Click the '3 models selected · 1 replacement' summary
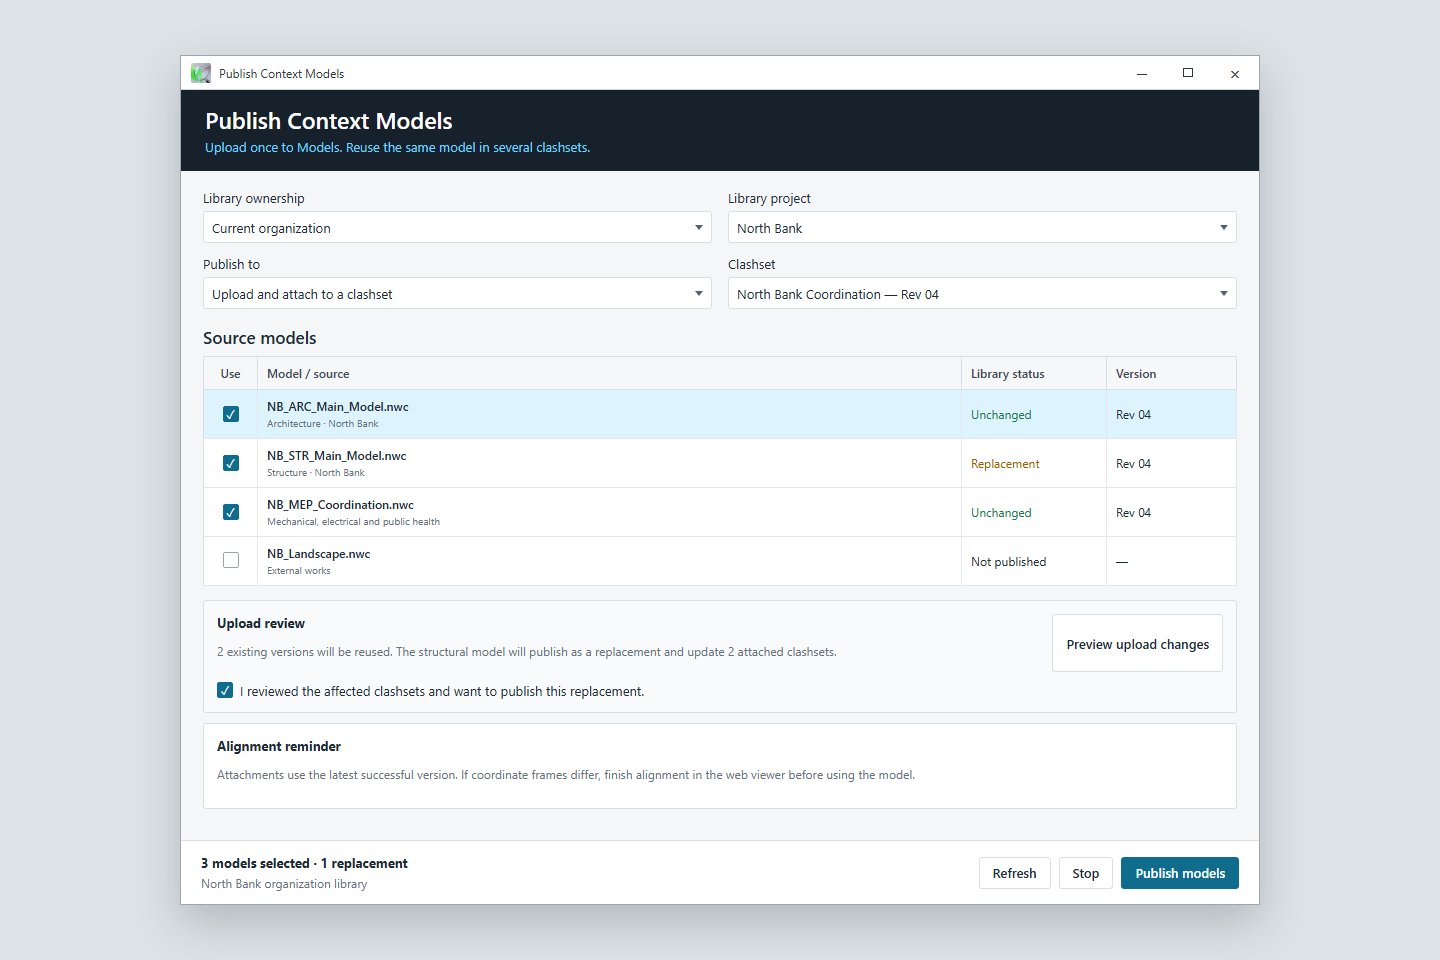1440x960 pixels. point(304,863)
